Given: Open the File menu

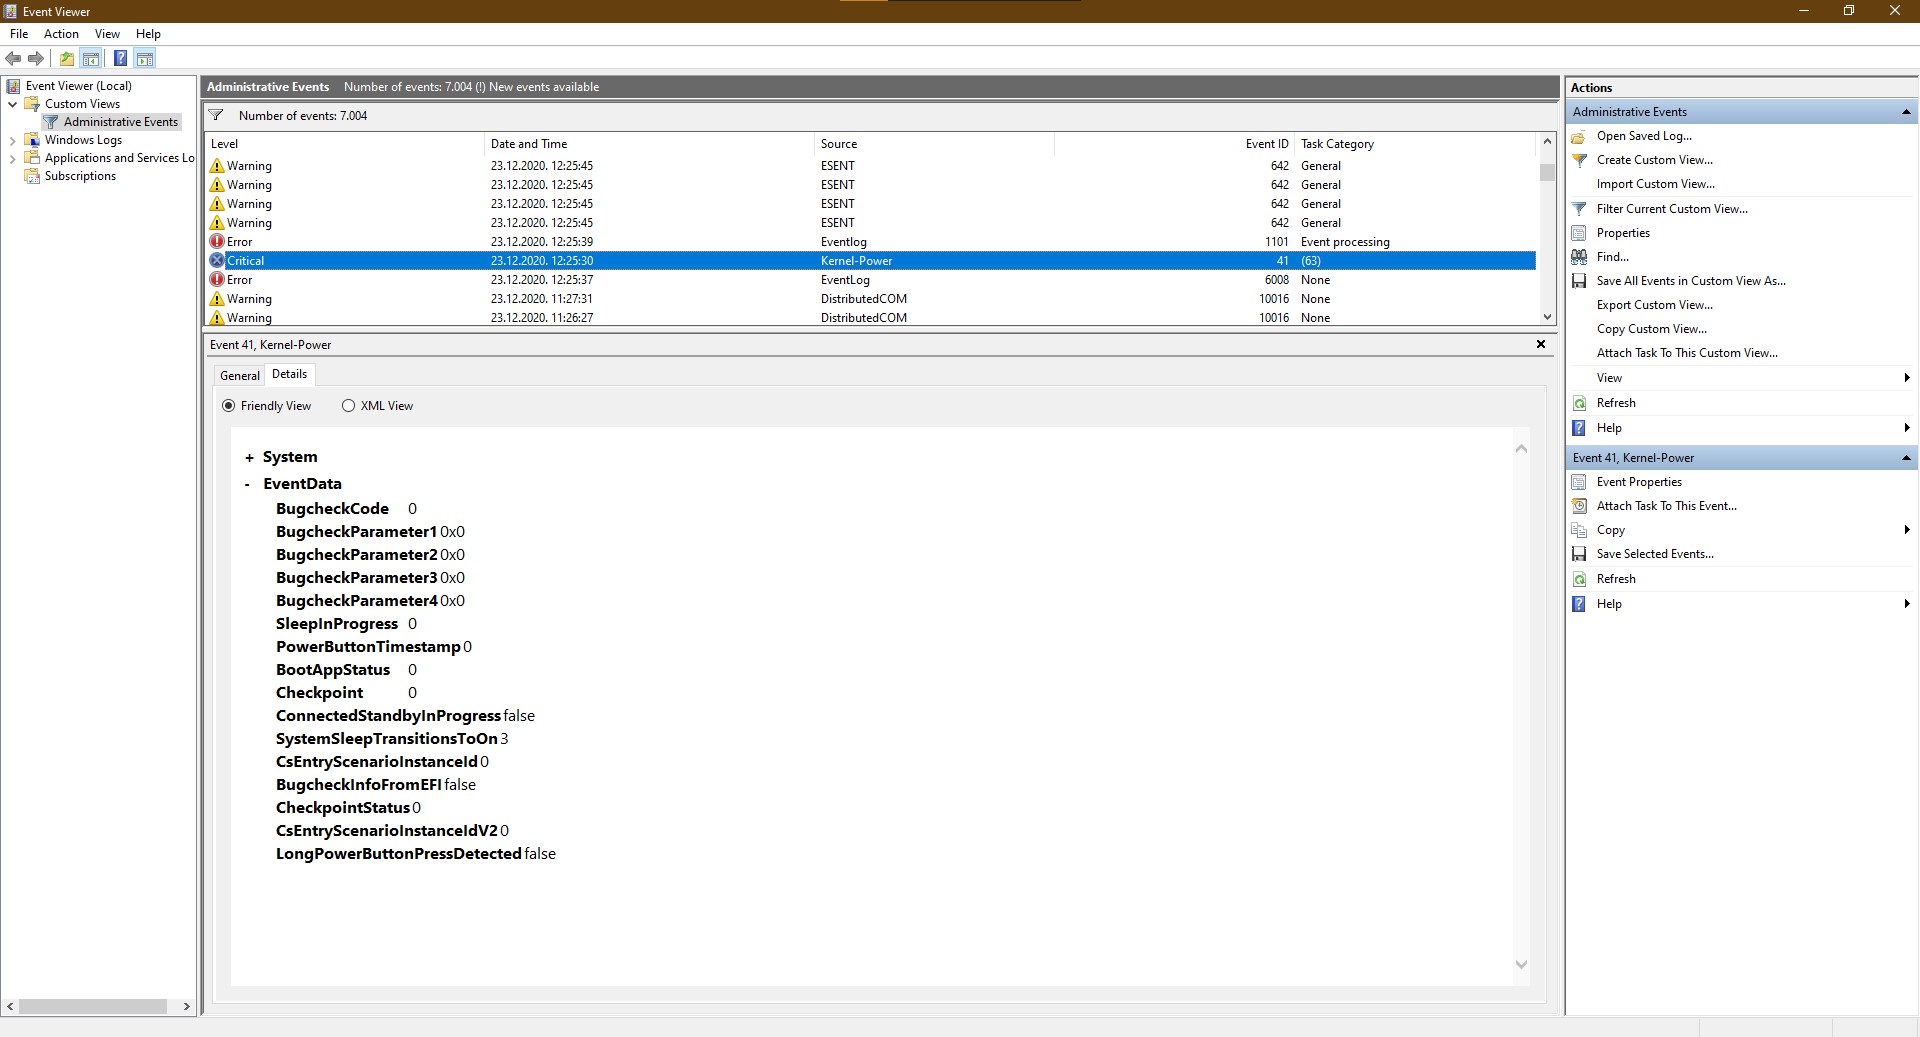Looking at the screenshot, I should coord(19,34).
